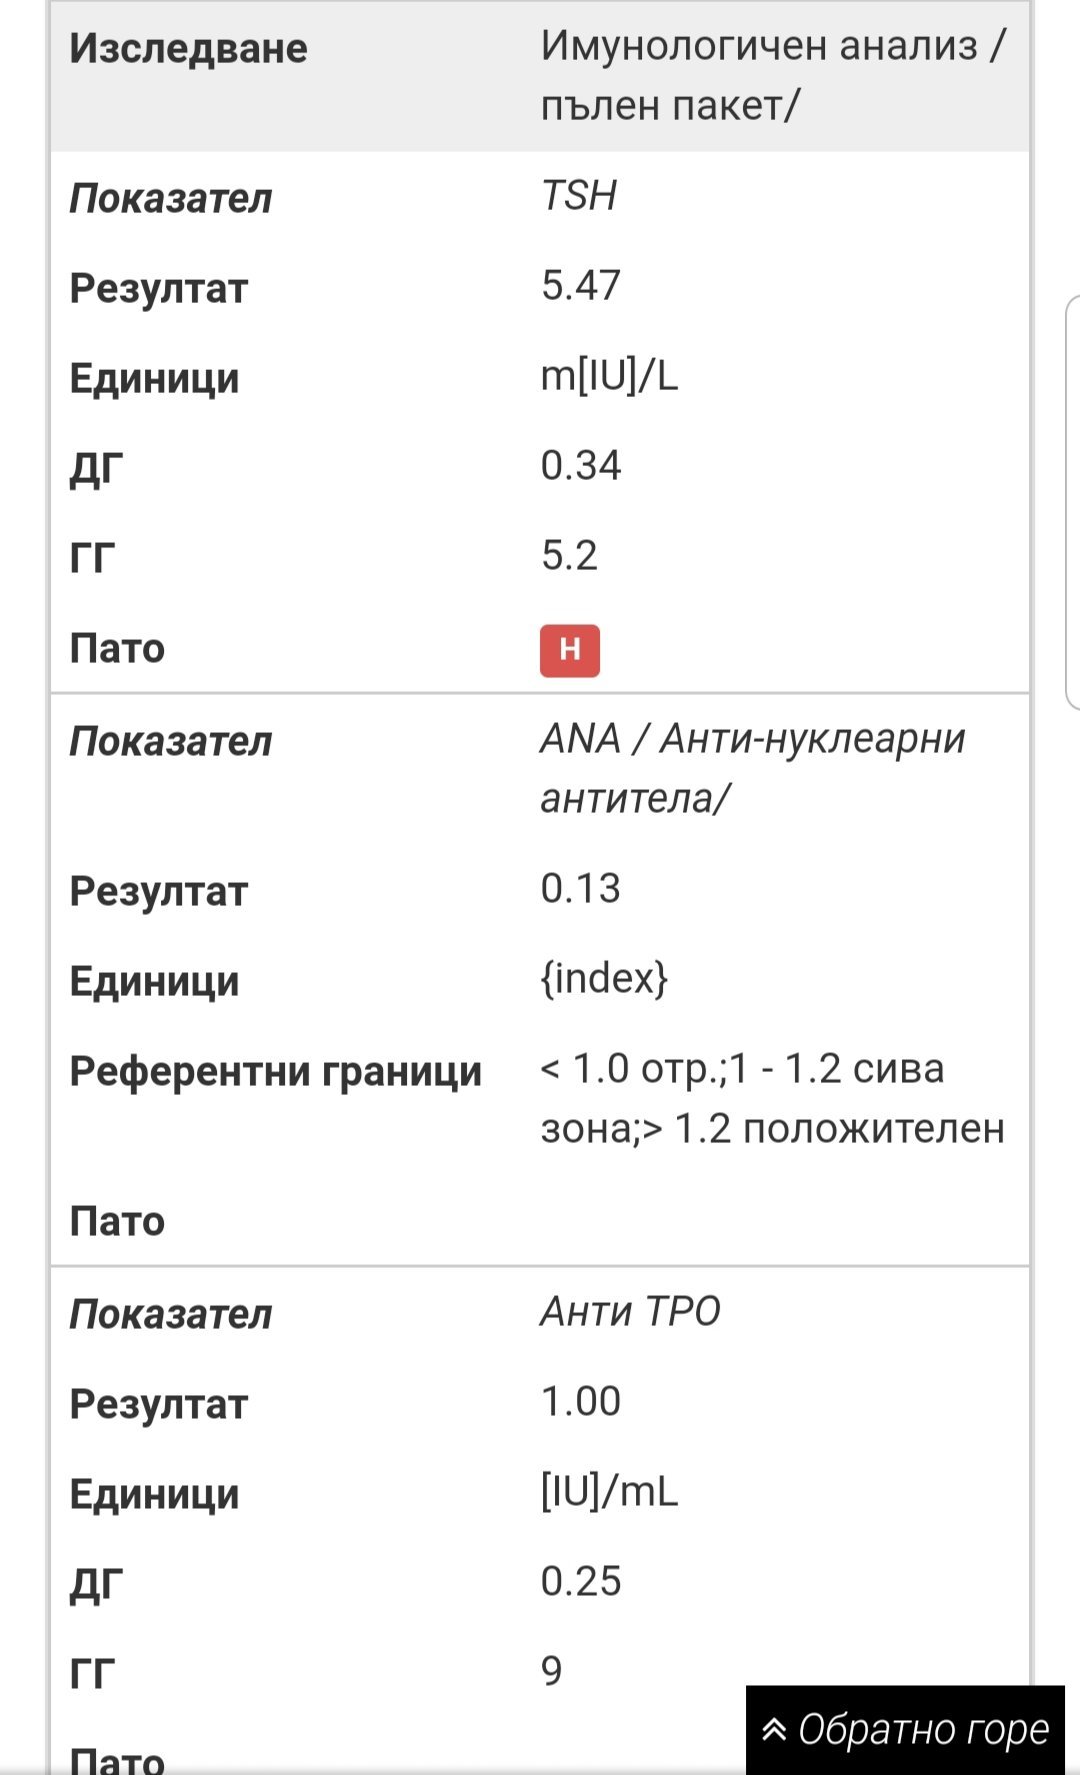
Task: Click the ANA reference range text
Action: click(772, 1098)
